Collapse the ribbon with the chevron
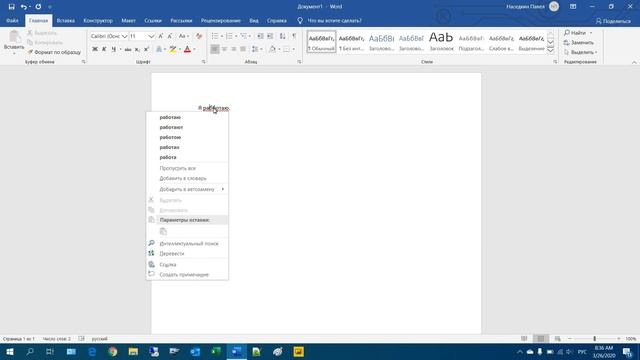This screenshot has width=640, height=360. click(x=634, y=62)
